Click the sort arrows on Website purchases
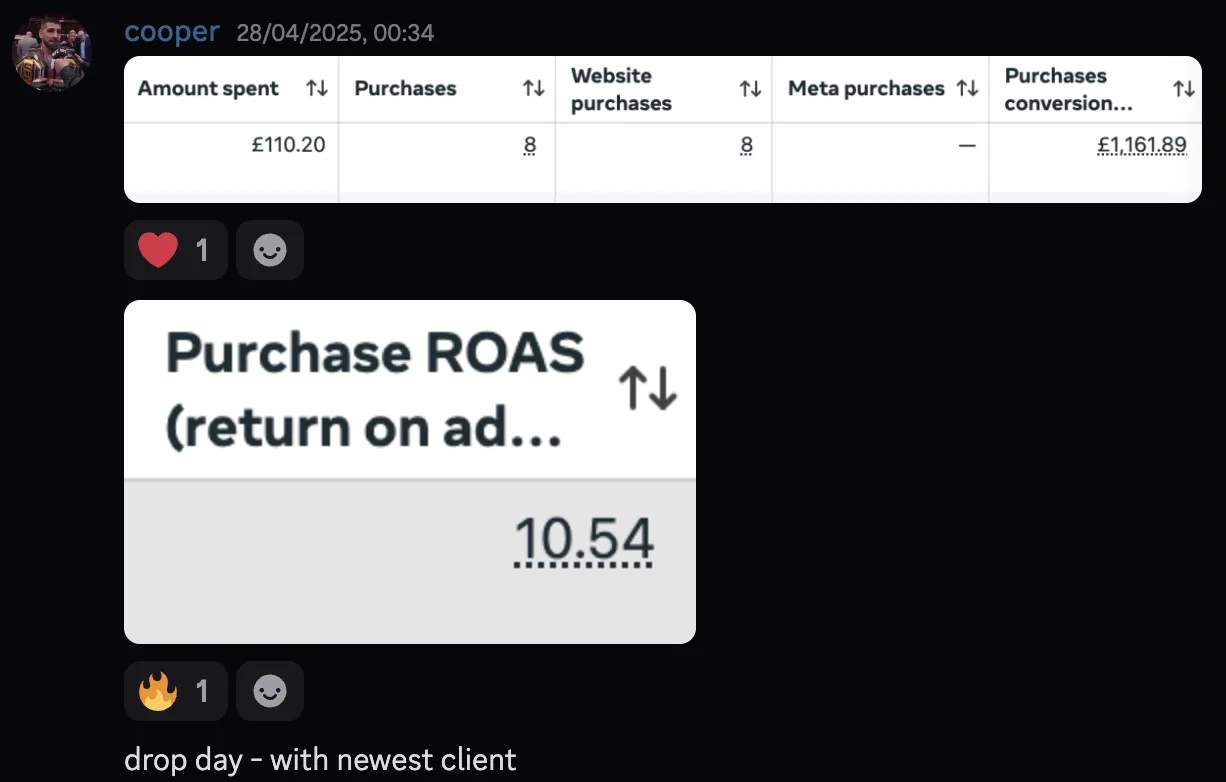Image resolution: width=1226 pixels, height=782 pixels. point(750,89)
